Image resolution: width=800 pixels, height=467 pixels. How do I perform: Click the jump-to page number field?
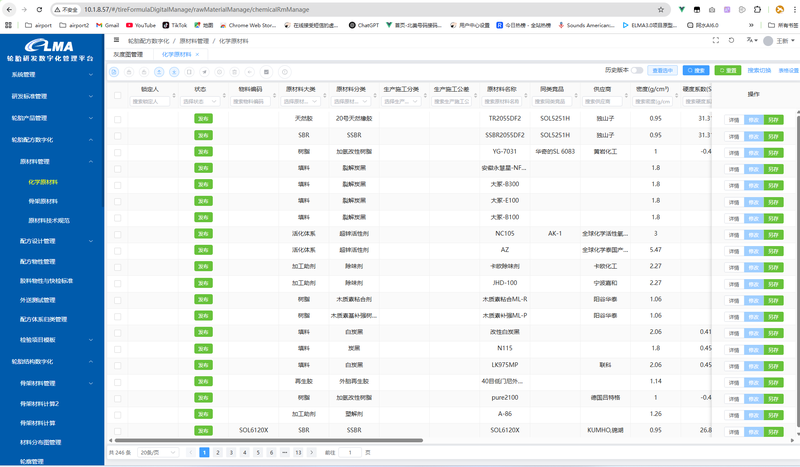tap(350, 452)
